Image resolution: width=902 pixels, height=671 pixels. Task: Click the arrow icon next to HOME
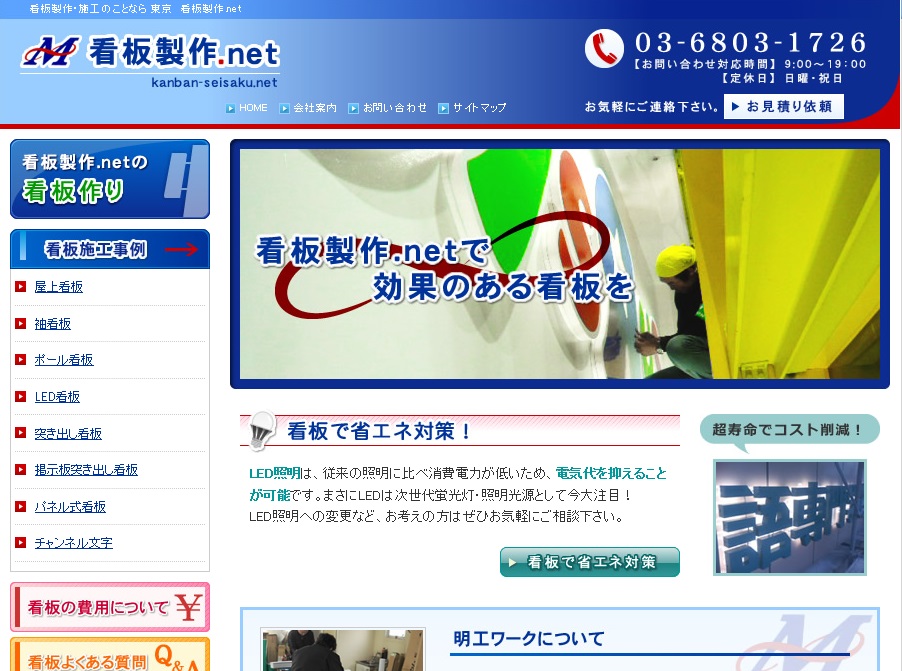pos(230,108)
